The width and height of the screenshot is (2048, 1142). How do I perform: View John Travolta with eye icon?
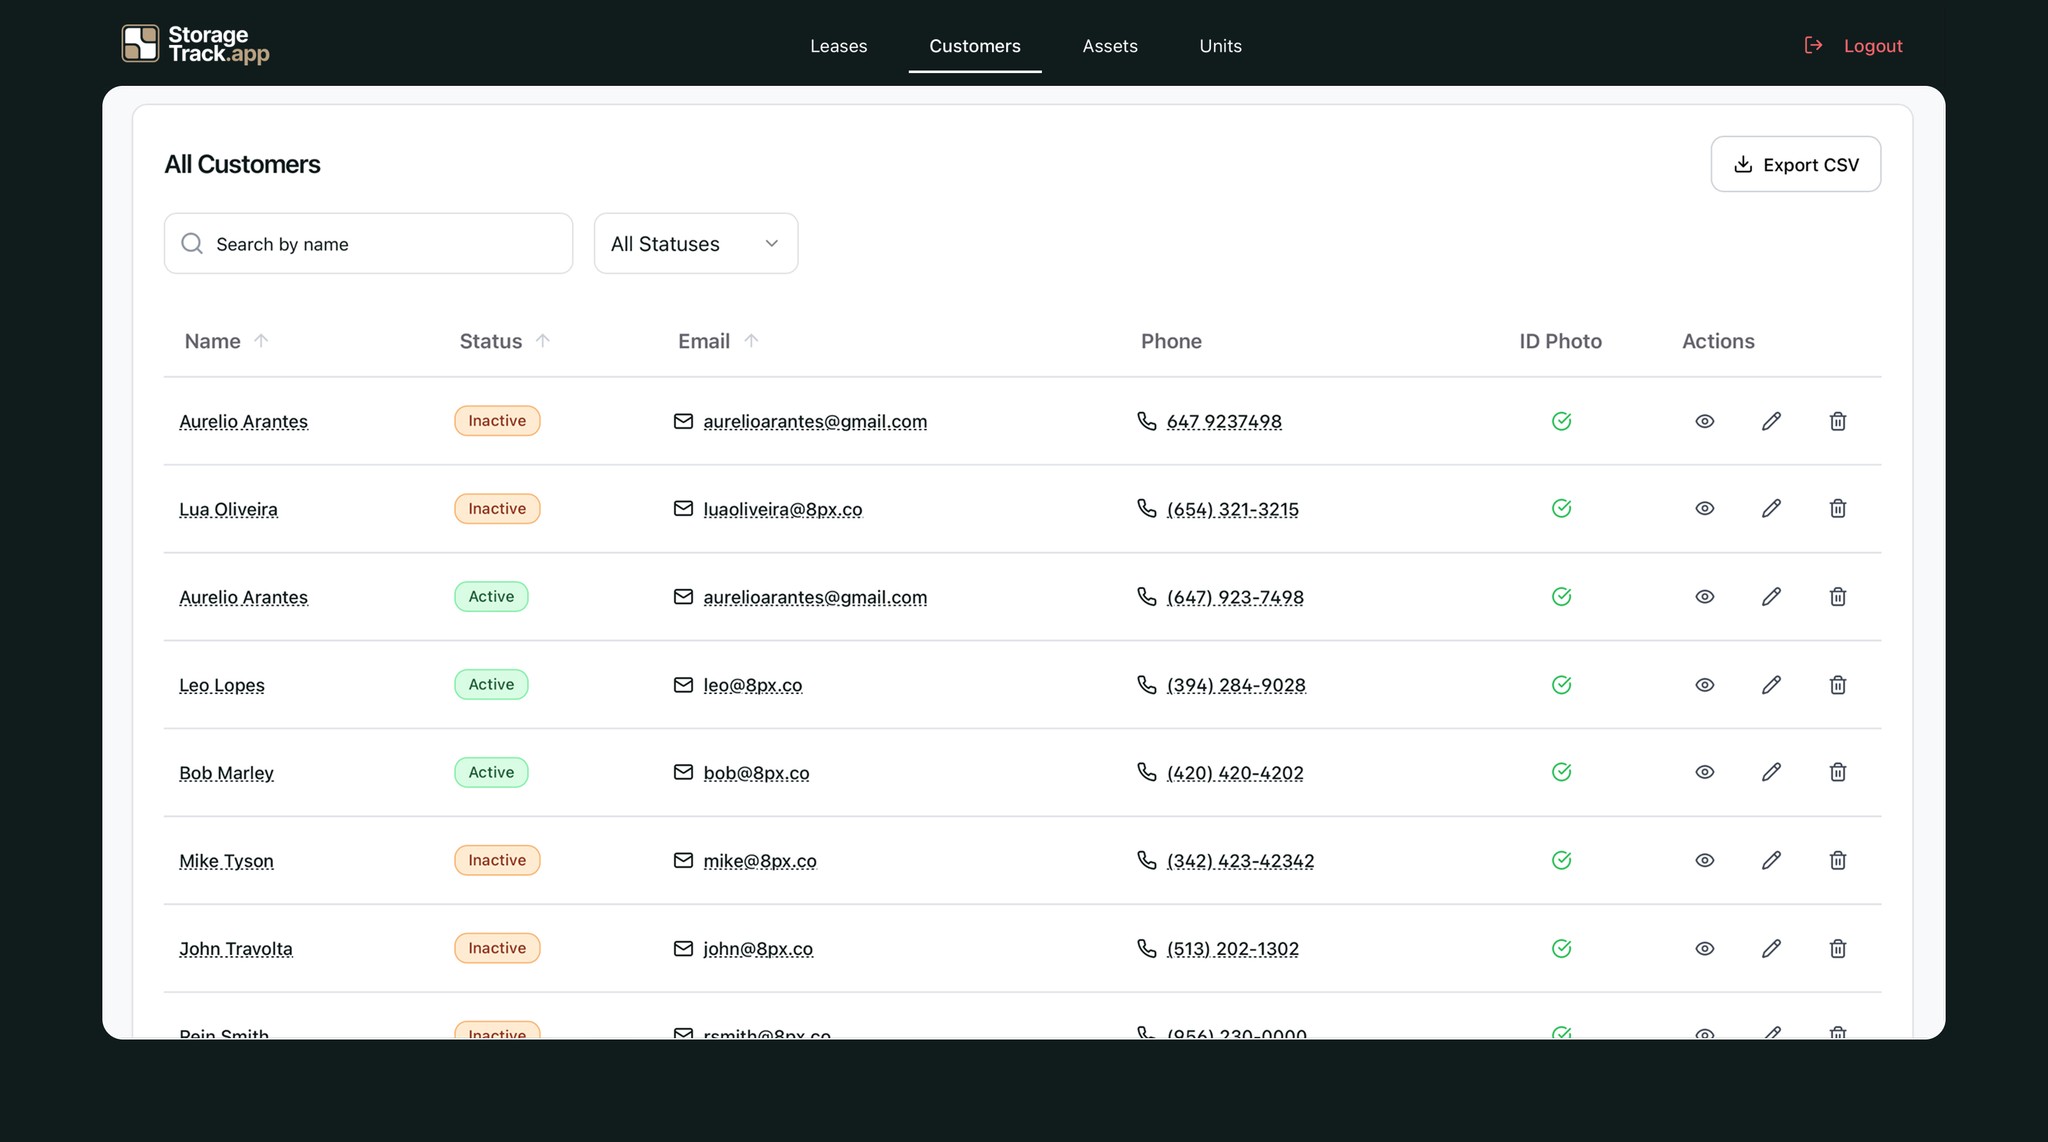(x=1705, y=948)
